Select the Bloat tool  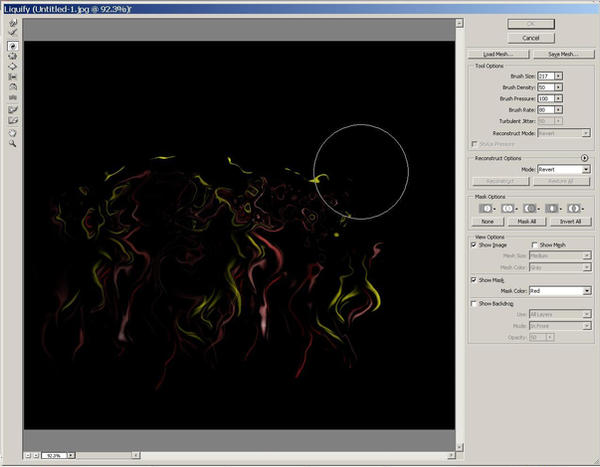click(13, 67)
